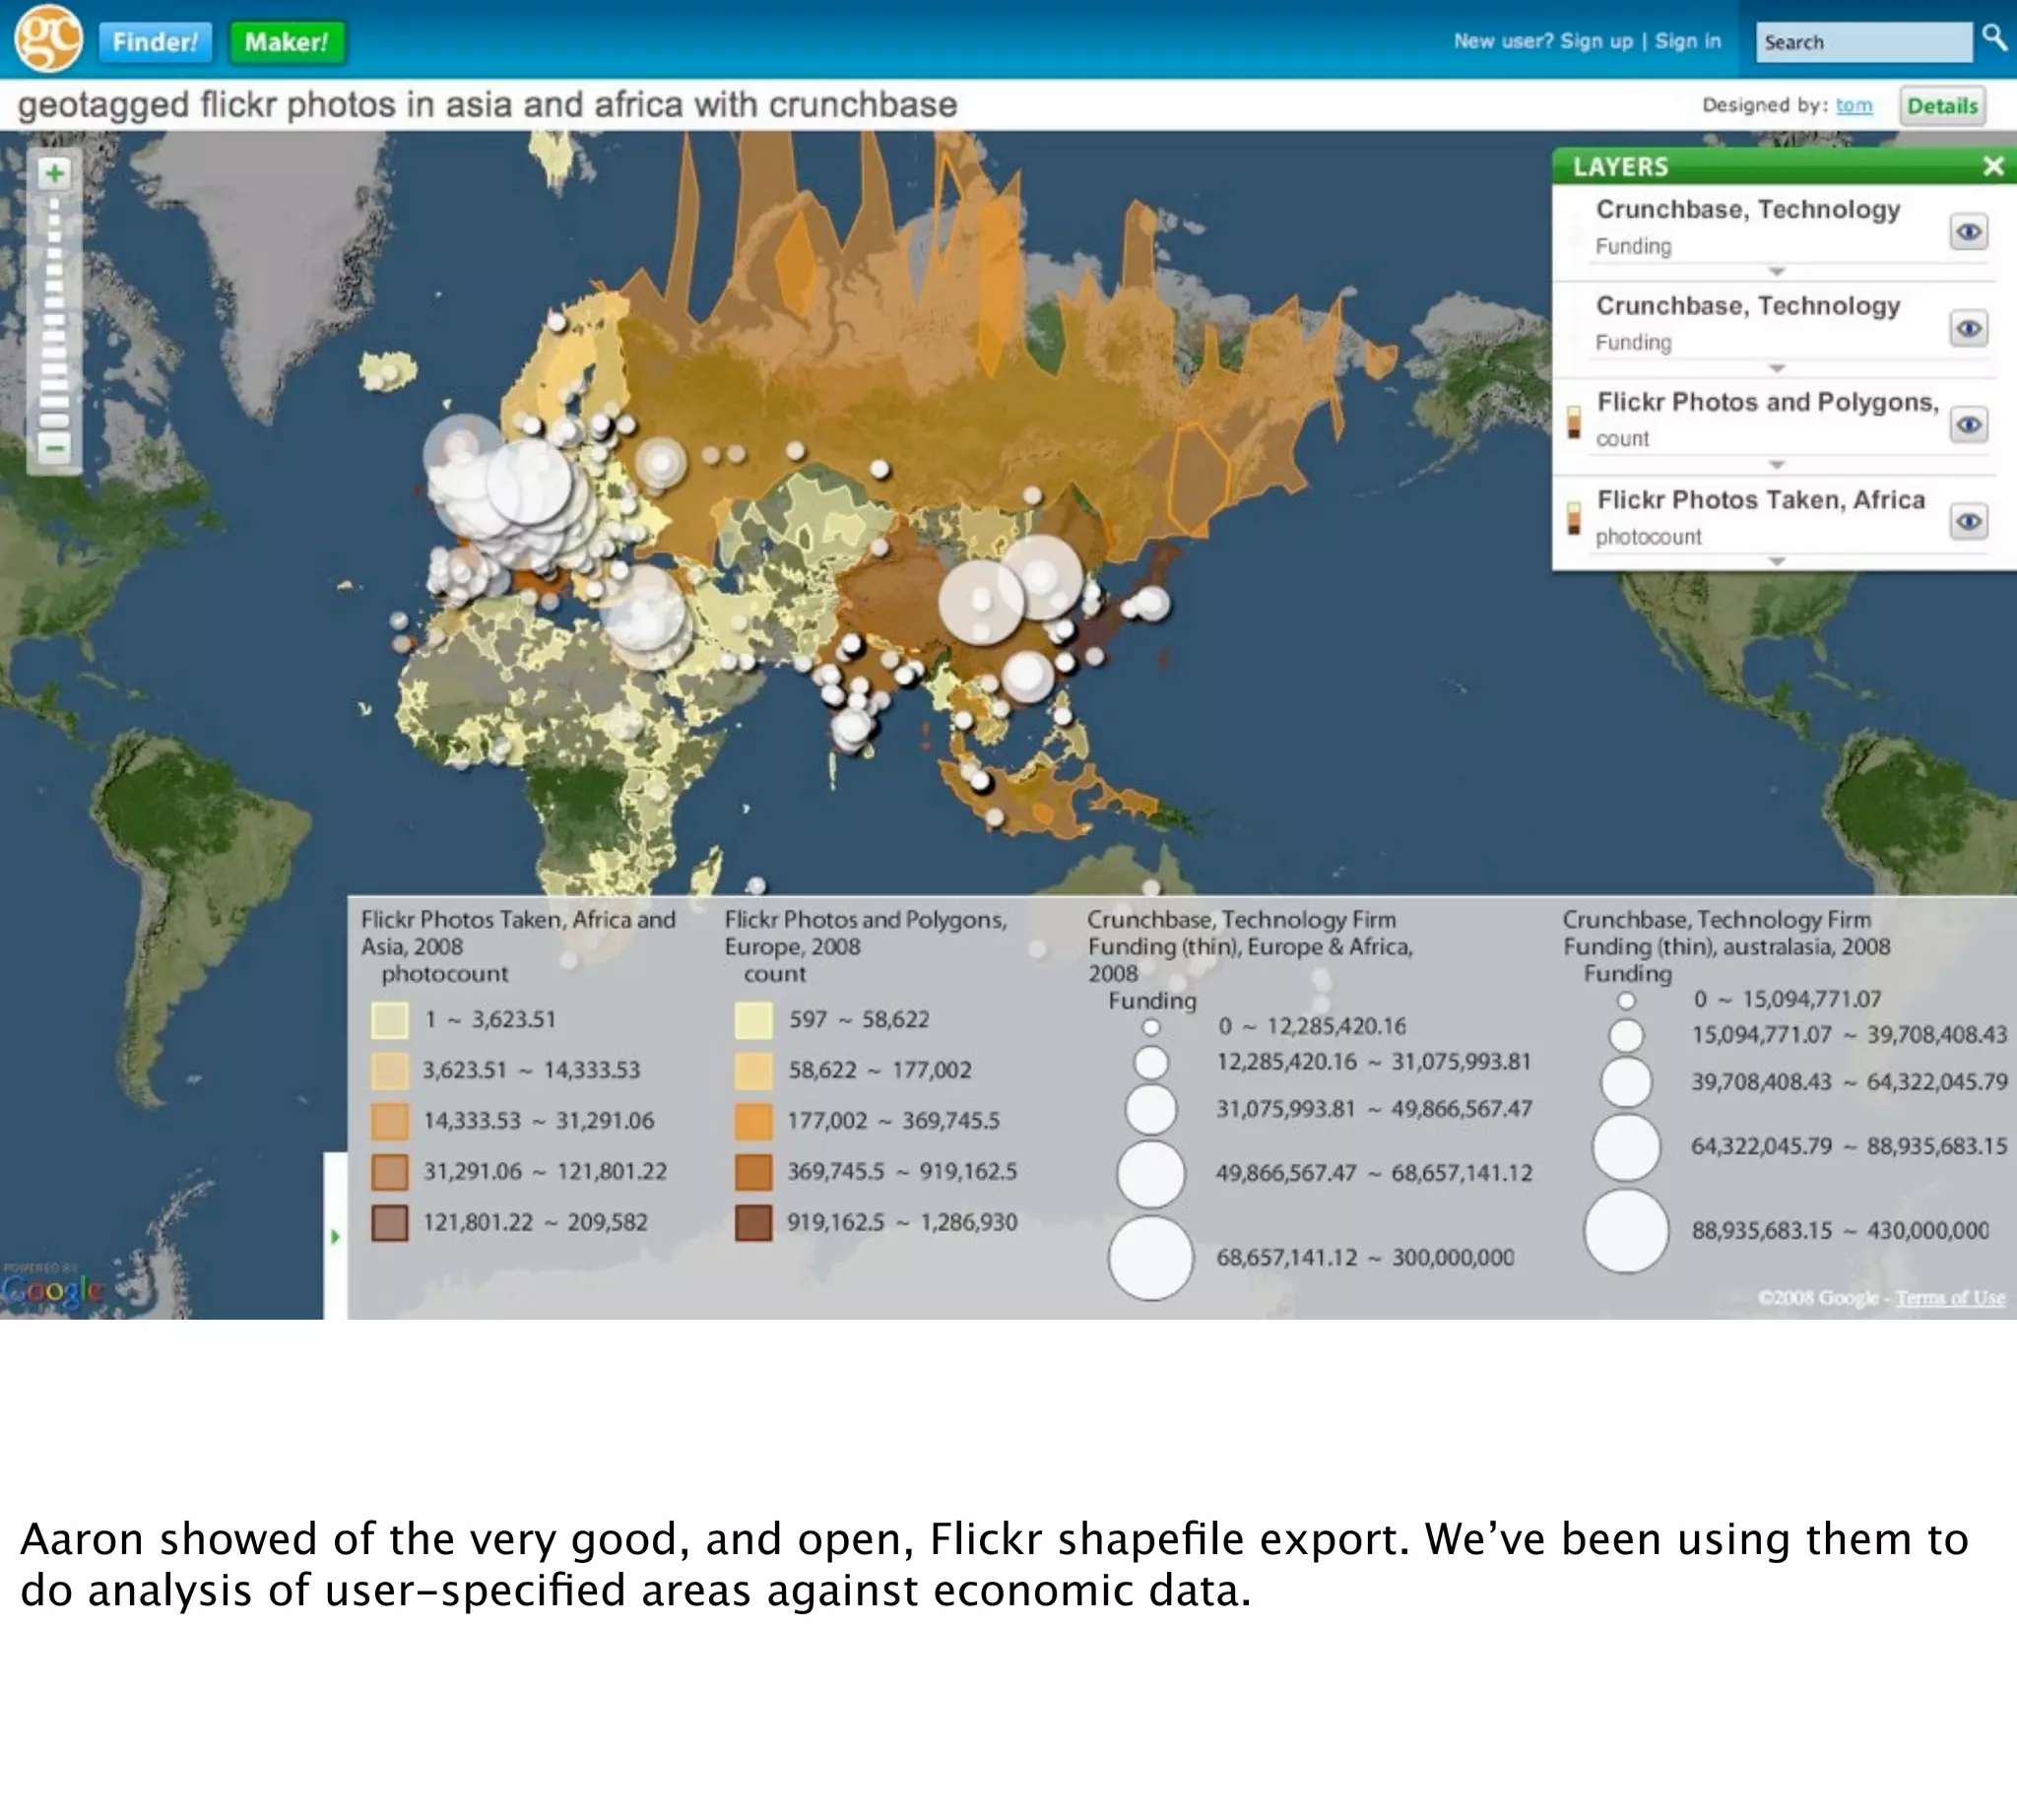Expand second Crunchbase Technology layer options
Screen dimensions: 2017x1820
point(1776,368)
